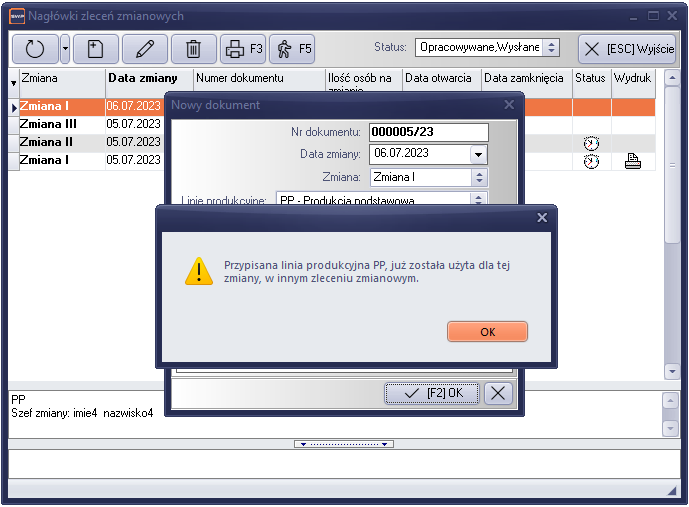Click the printer F3 button
This screenshot has height=507, width=689.
click(x=243, y=48)
